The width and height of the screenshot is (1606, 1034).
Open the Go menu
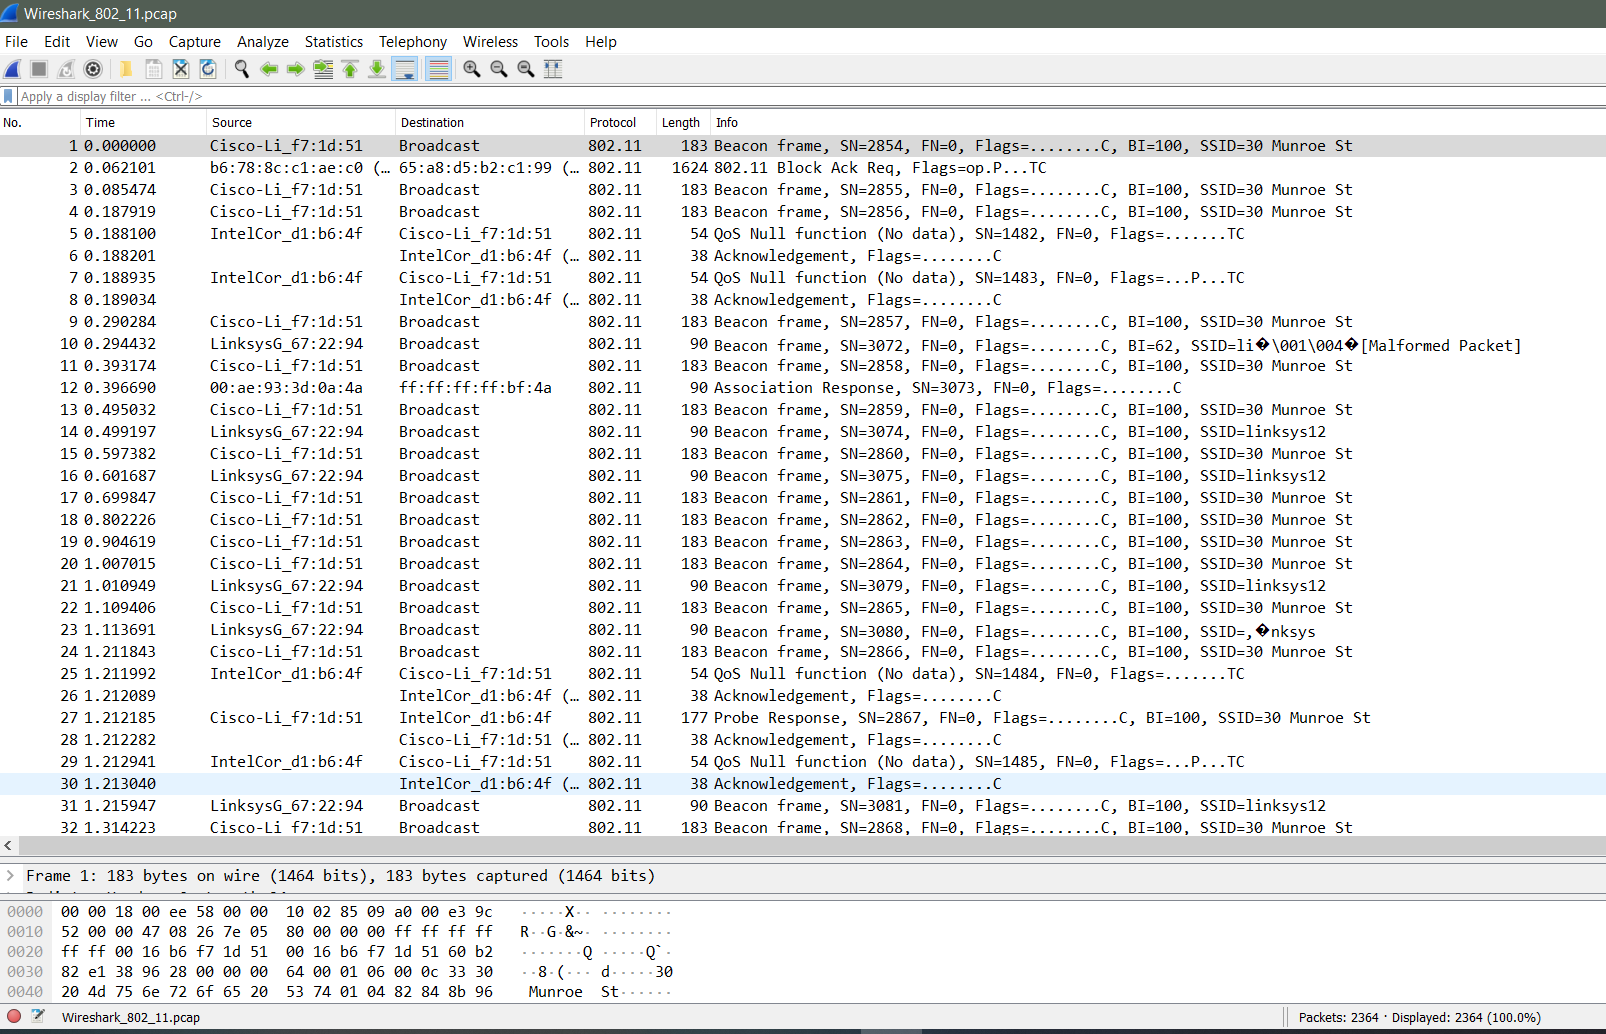pyautogui.click(x=143, y=42)
